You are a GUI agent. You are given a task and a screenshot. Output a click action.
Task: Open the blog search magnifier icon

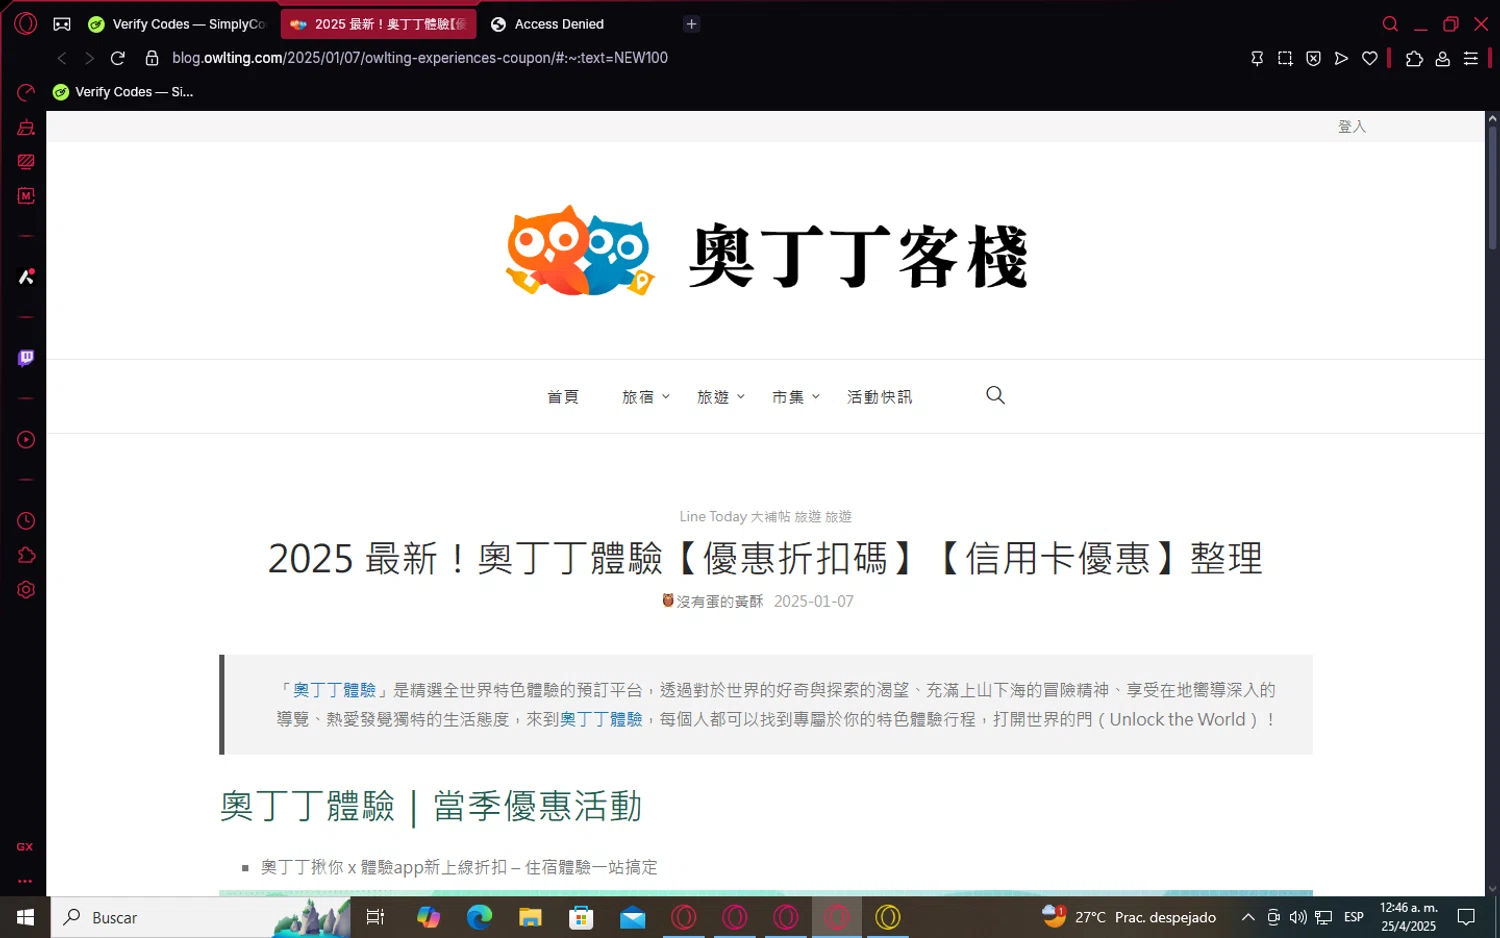tap(995, 395)
